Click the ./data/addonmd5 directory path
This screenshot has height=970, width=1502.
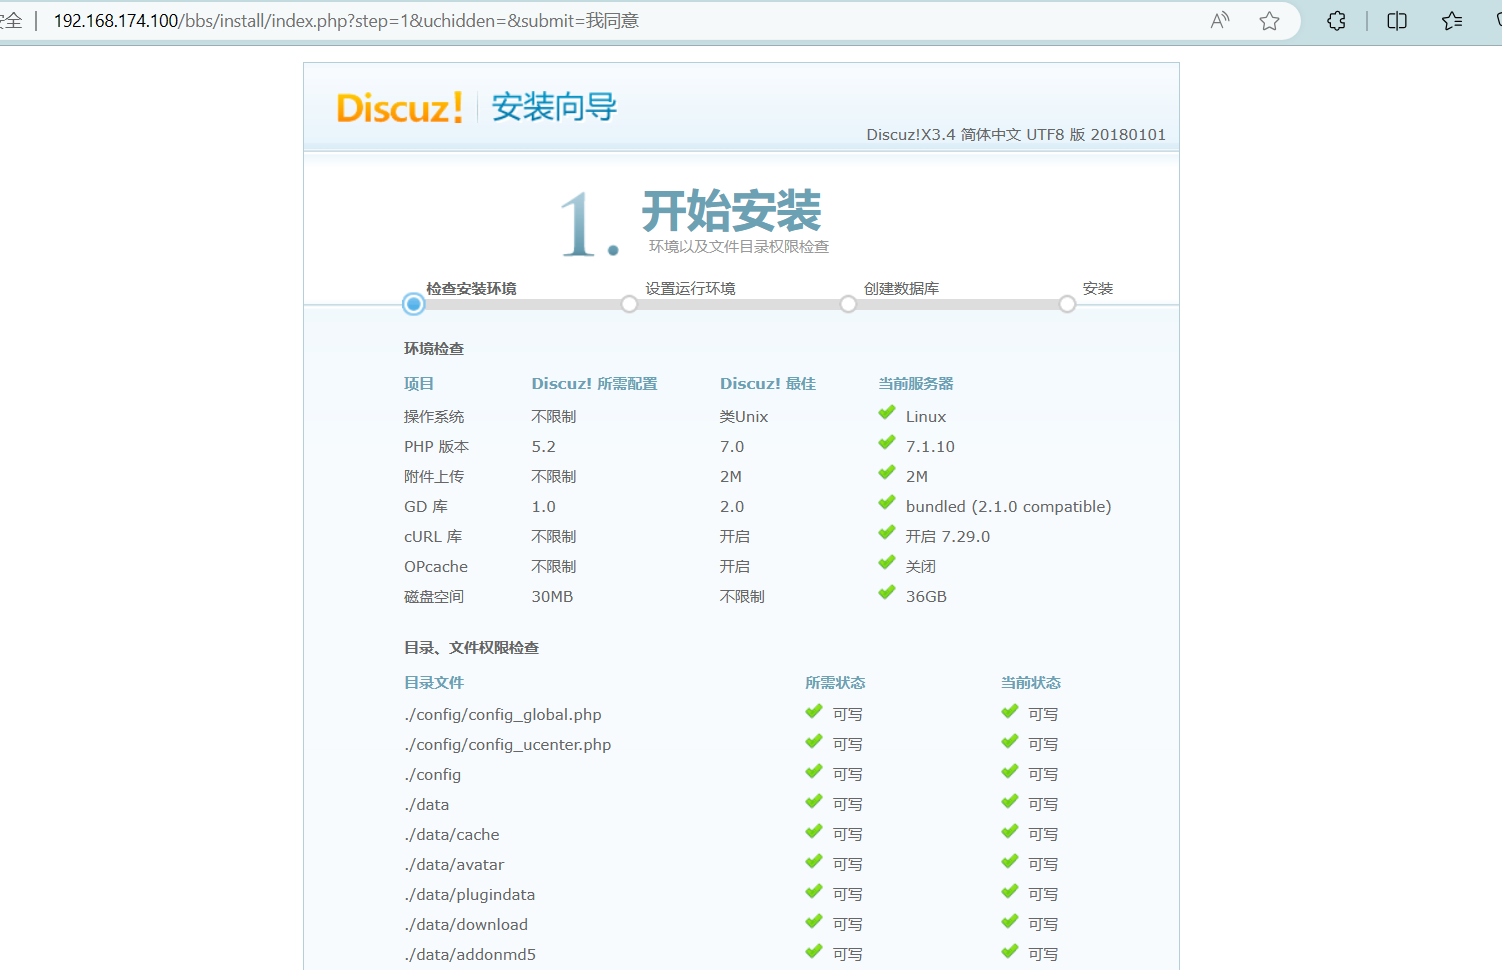[470, 955]
